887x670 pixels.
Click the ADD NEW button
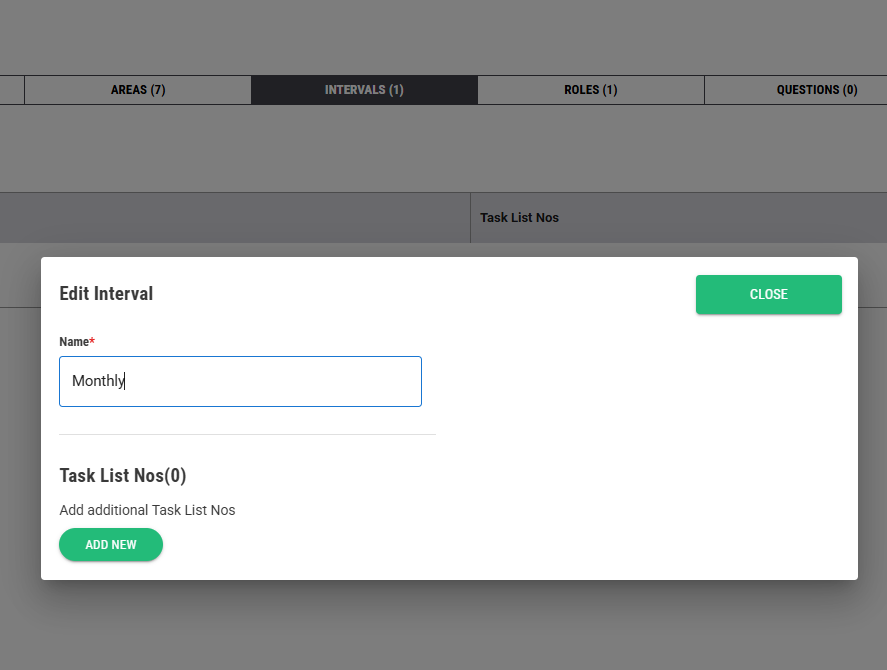(111, 545)
